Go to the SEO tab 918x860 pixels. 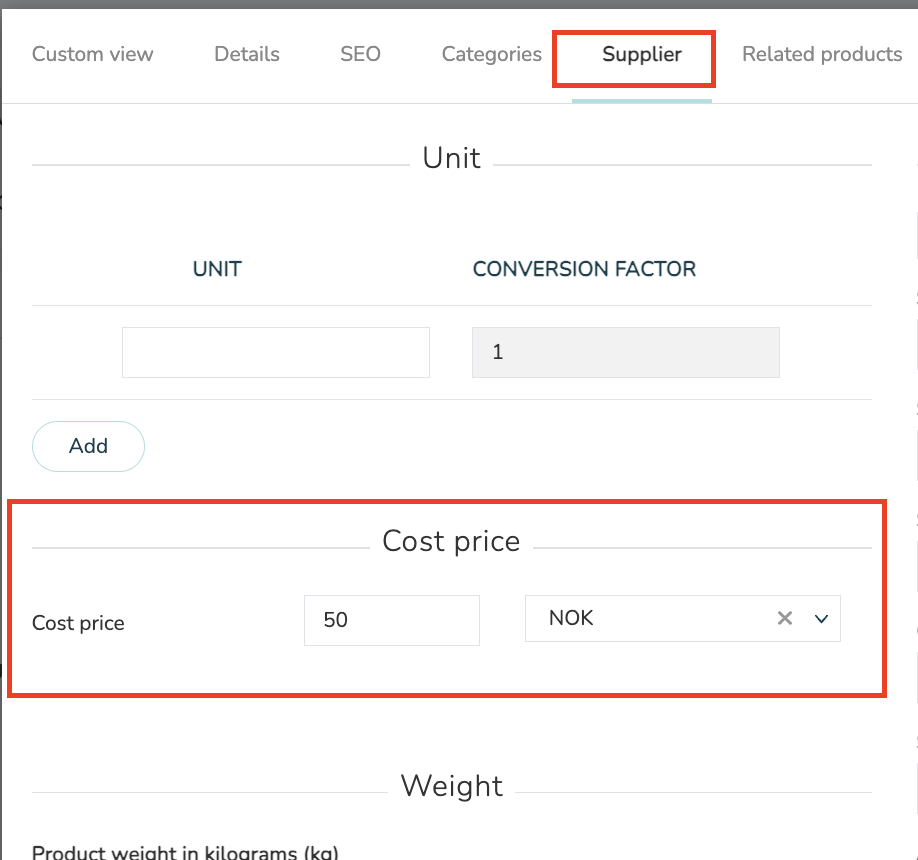coord(360,54)
